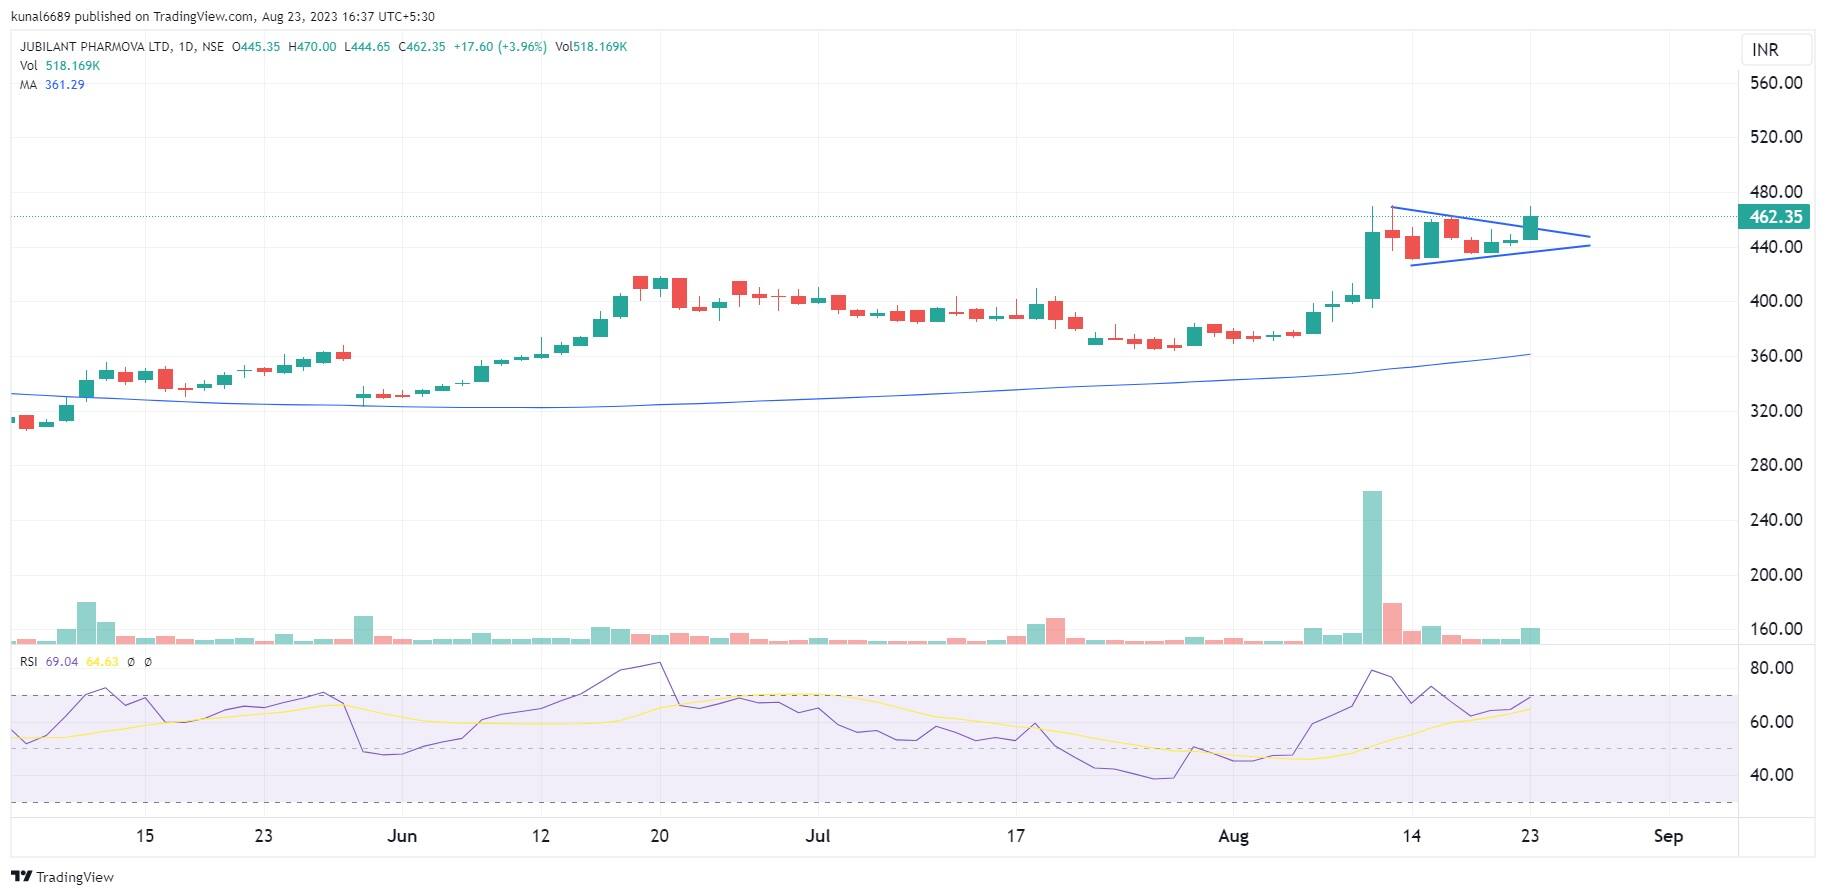Click the 80.00 RSI axis label
Image resolution: width=1826 pixels, height=896 pixels.
click(x=1776, y=668)
